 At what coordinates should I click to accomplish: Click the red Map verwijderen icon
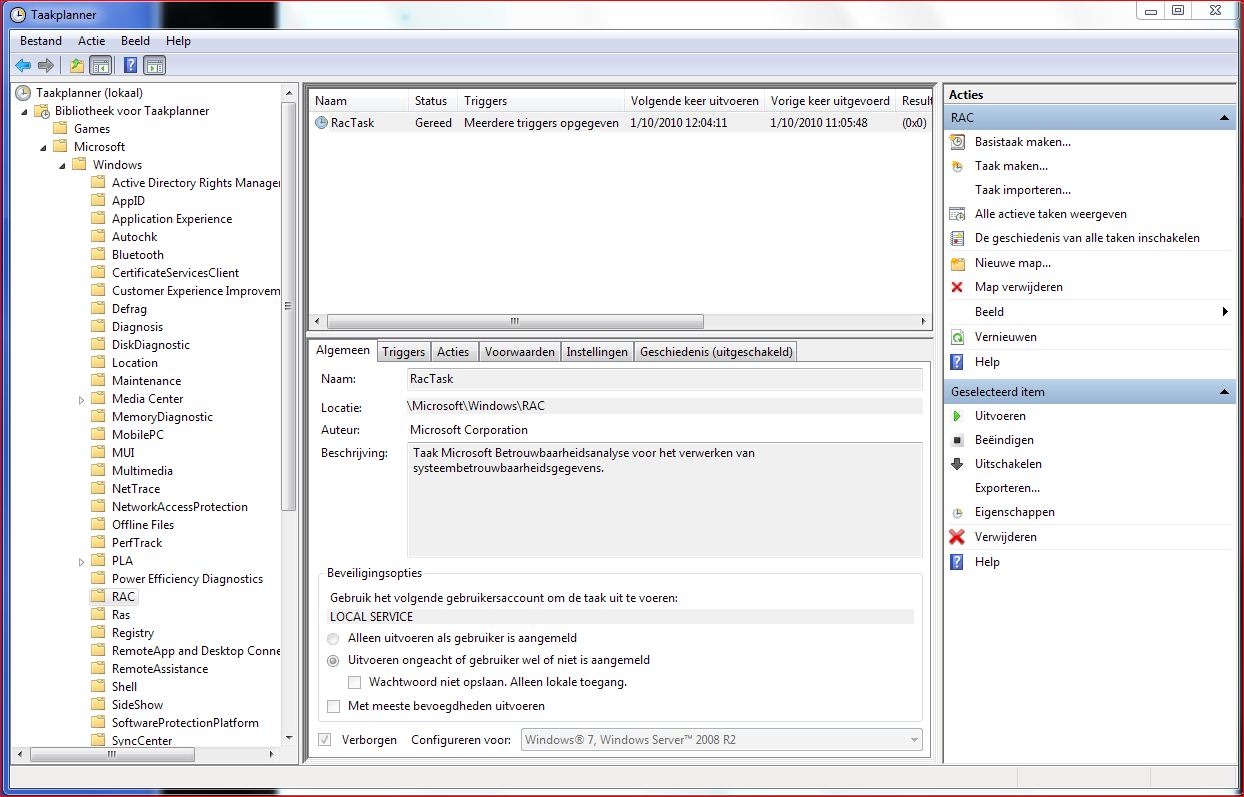[x=957, y=287]
